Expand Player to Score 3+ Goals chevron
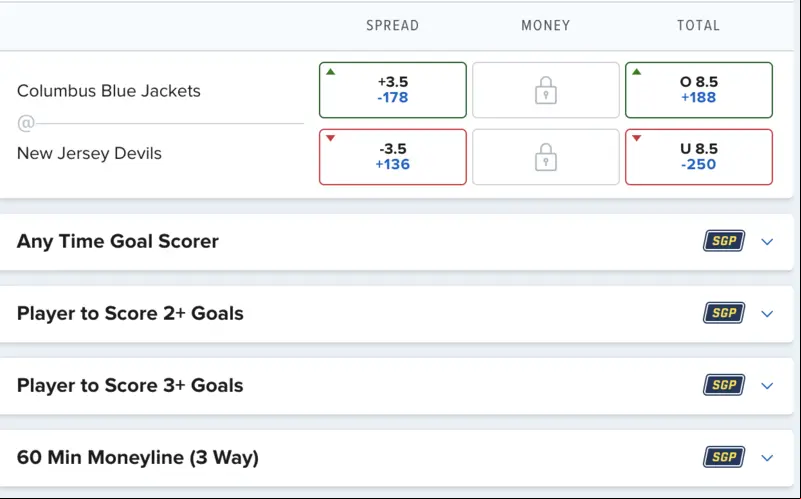This screenshot has height=499, width=801. [767, 386]
